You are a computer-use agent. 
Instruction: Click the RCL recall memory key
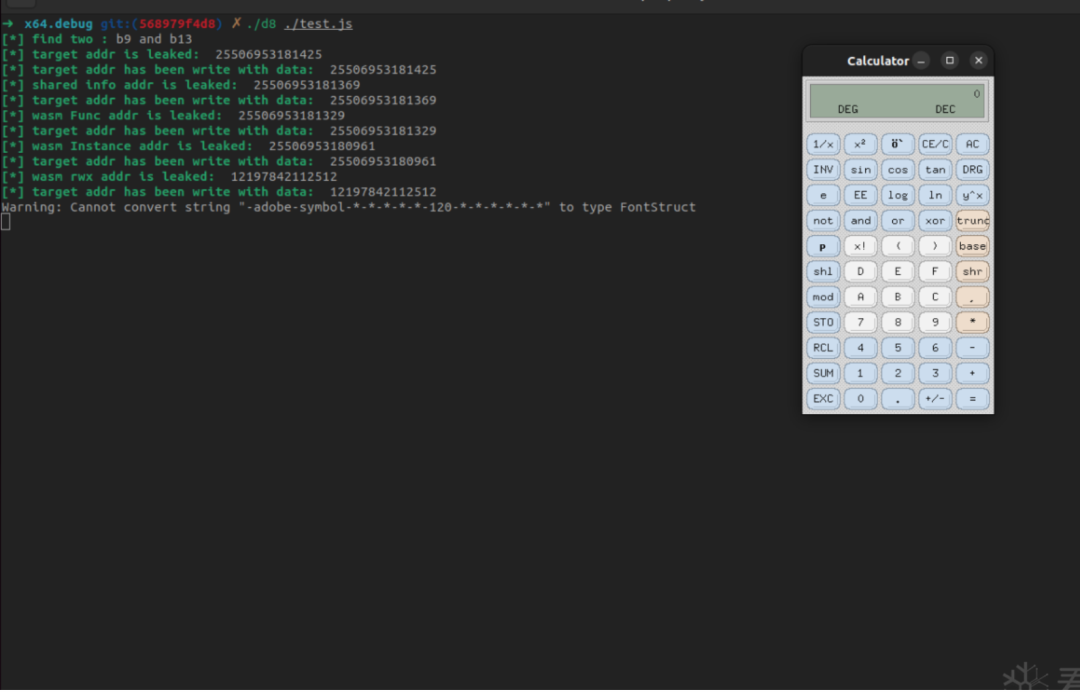point(823,348)
